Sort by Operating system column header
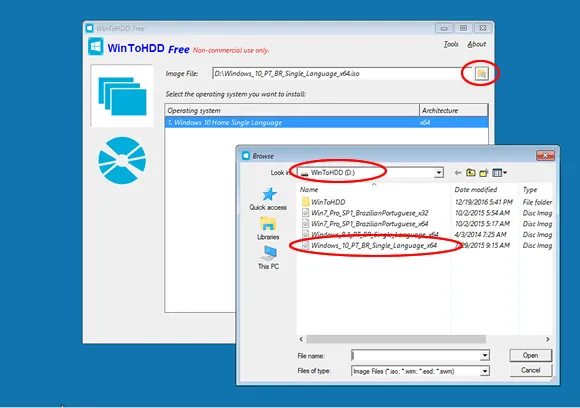The width and height of the screenshot is (580, 408). (292, 110)
